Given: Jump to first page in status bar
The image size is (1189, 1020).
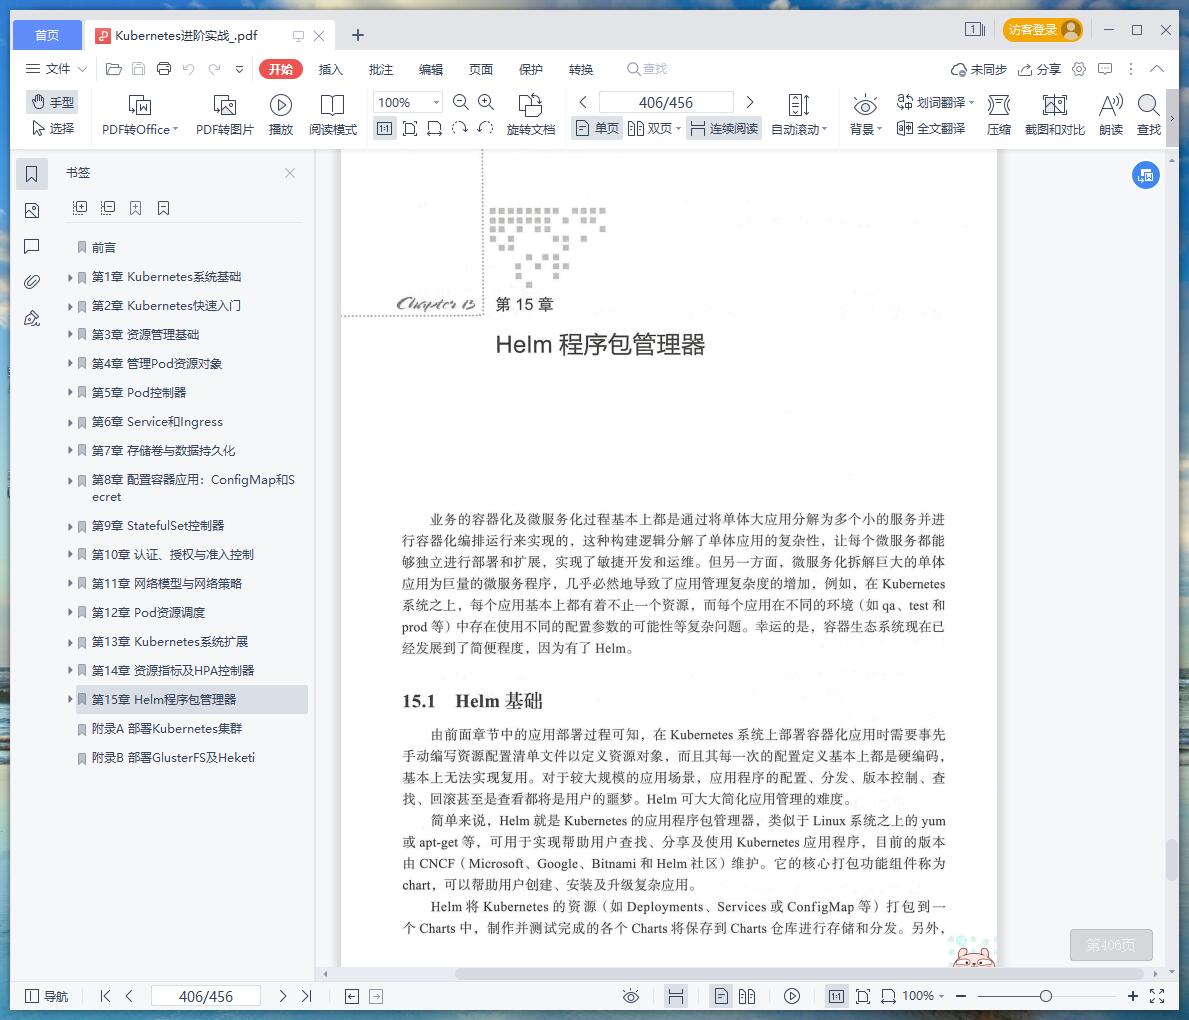Looking at the screenshot, I should tap(105, 996).
